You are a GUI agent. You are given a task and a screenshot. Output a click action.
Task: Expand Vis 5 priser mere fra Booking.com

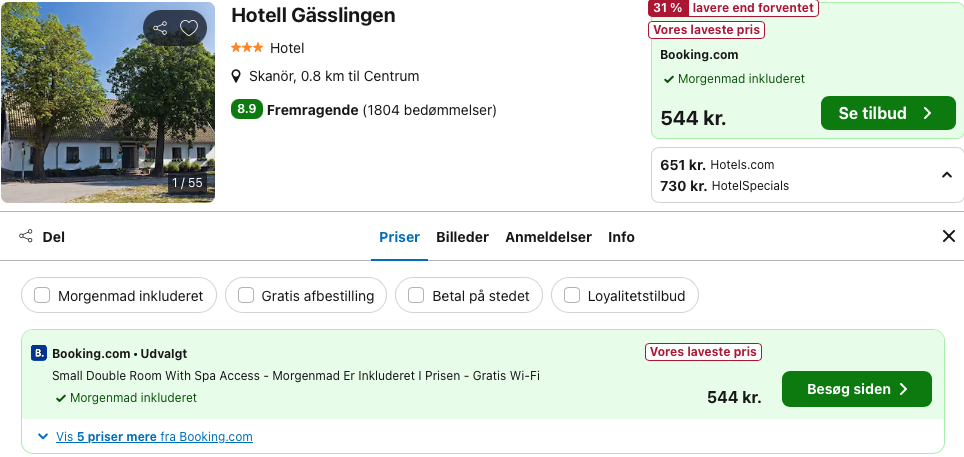[x=154, y=437]
